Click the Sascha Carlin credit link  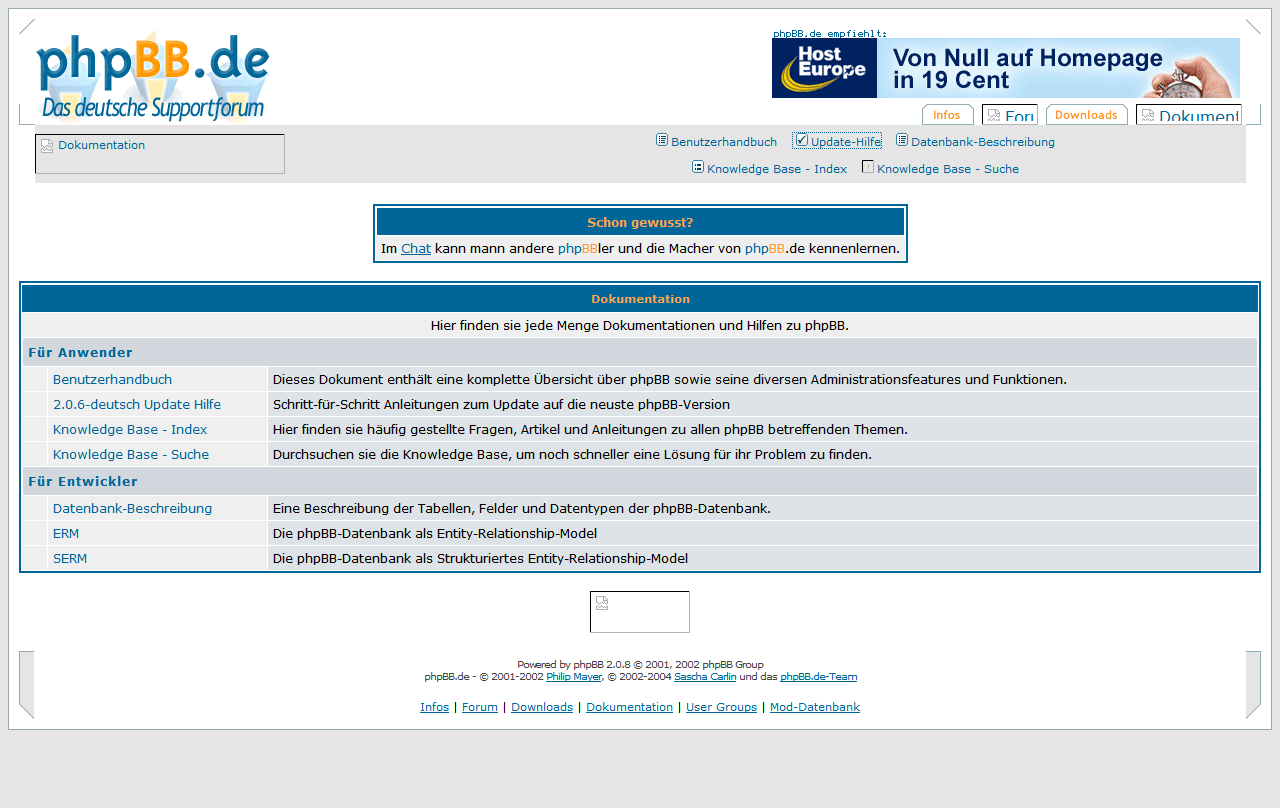pyautogui.click(x=705, y=677)
